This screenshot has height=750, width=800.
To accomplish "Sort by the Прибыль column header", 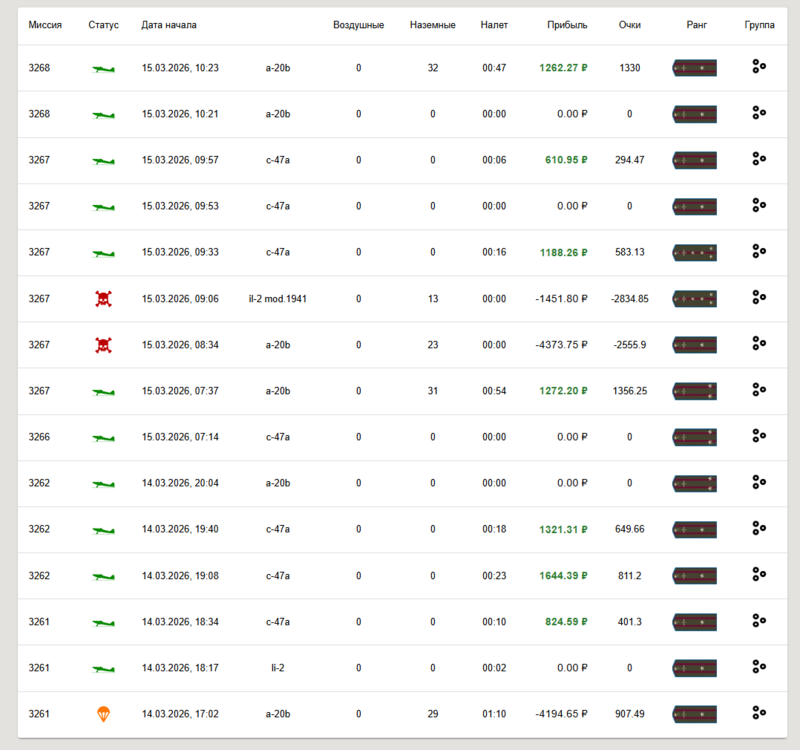I will click(567, 25).
